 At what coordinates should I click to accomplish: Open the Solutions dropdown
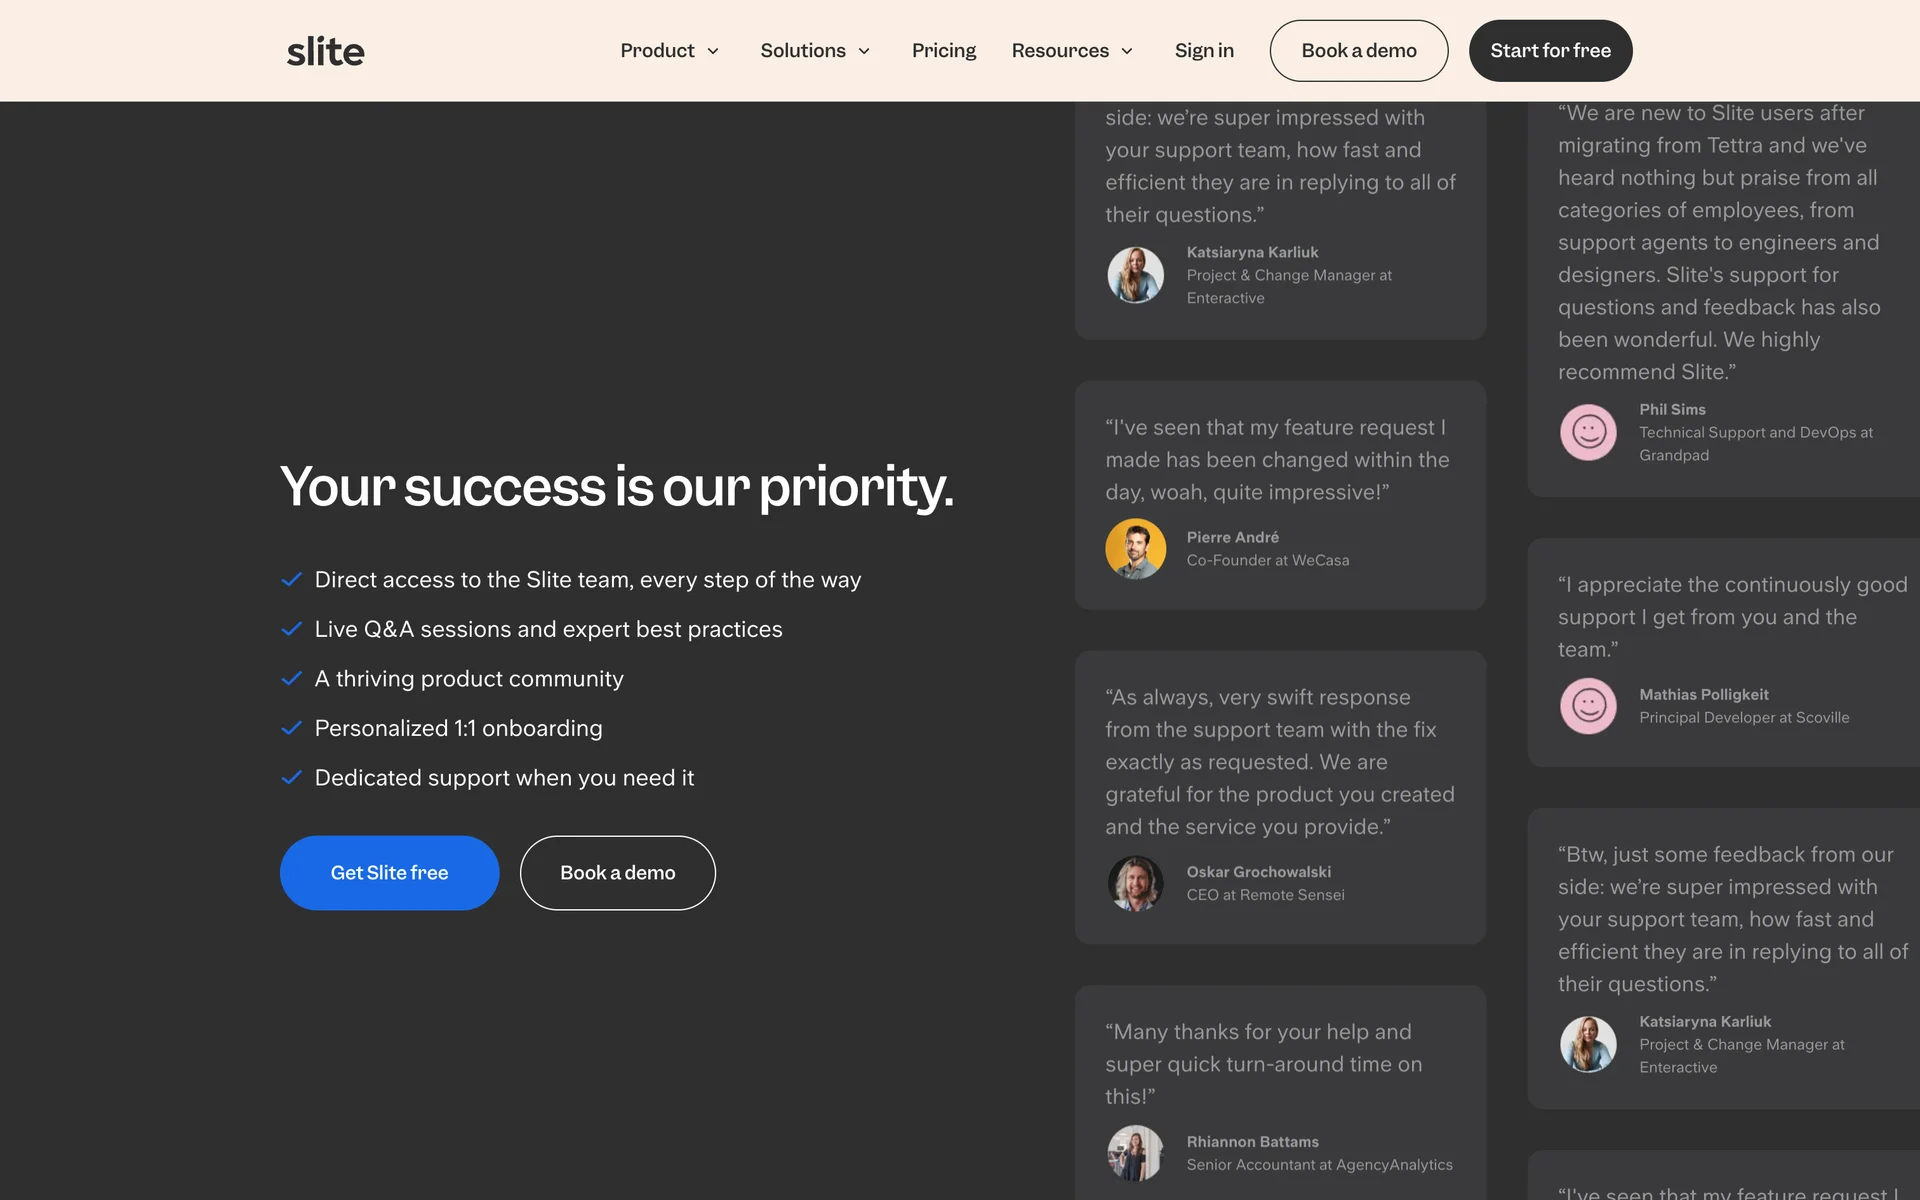[815, 51]
